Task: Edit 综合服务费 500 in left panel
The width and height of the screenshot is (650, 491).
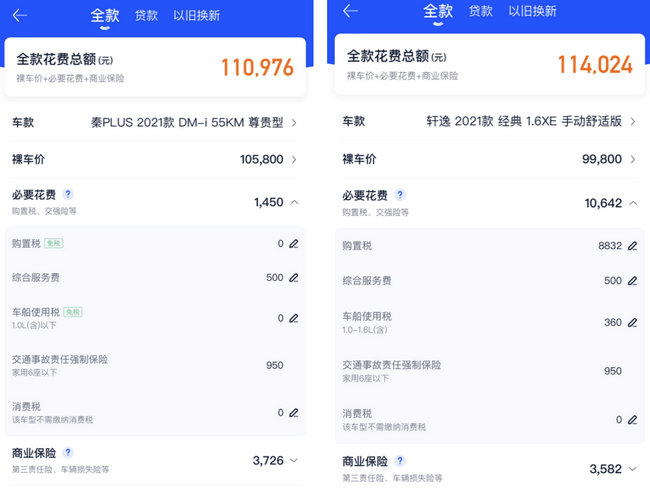Action: (293, 278)
